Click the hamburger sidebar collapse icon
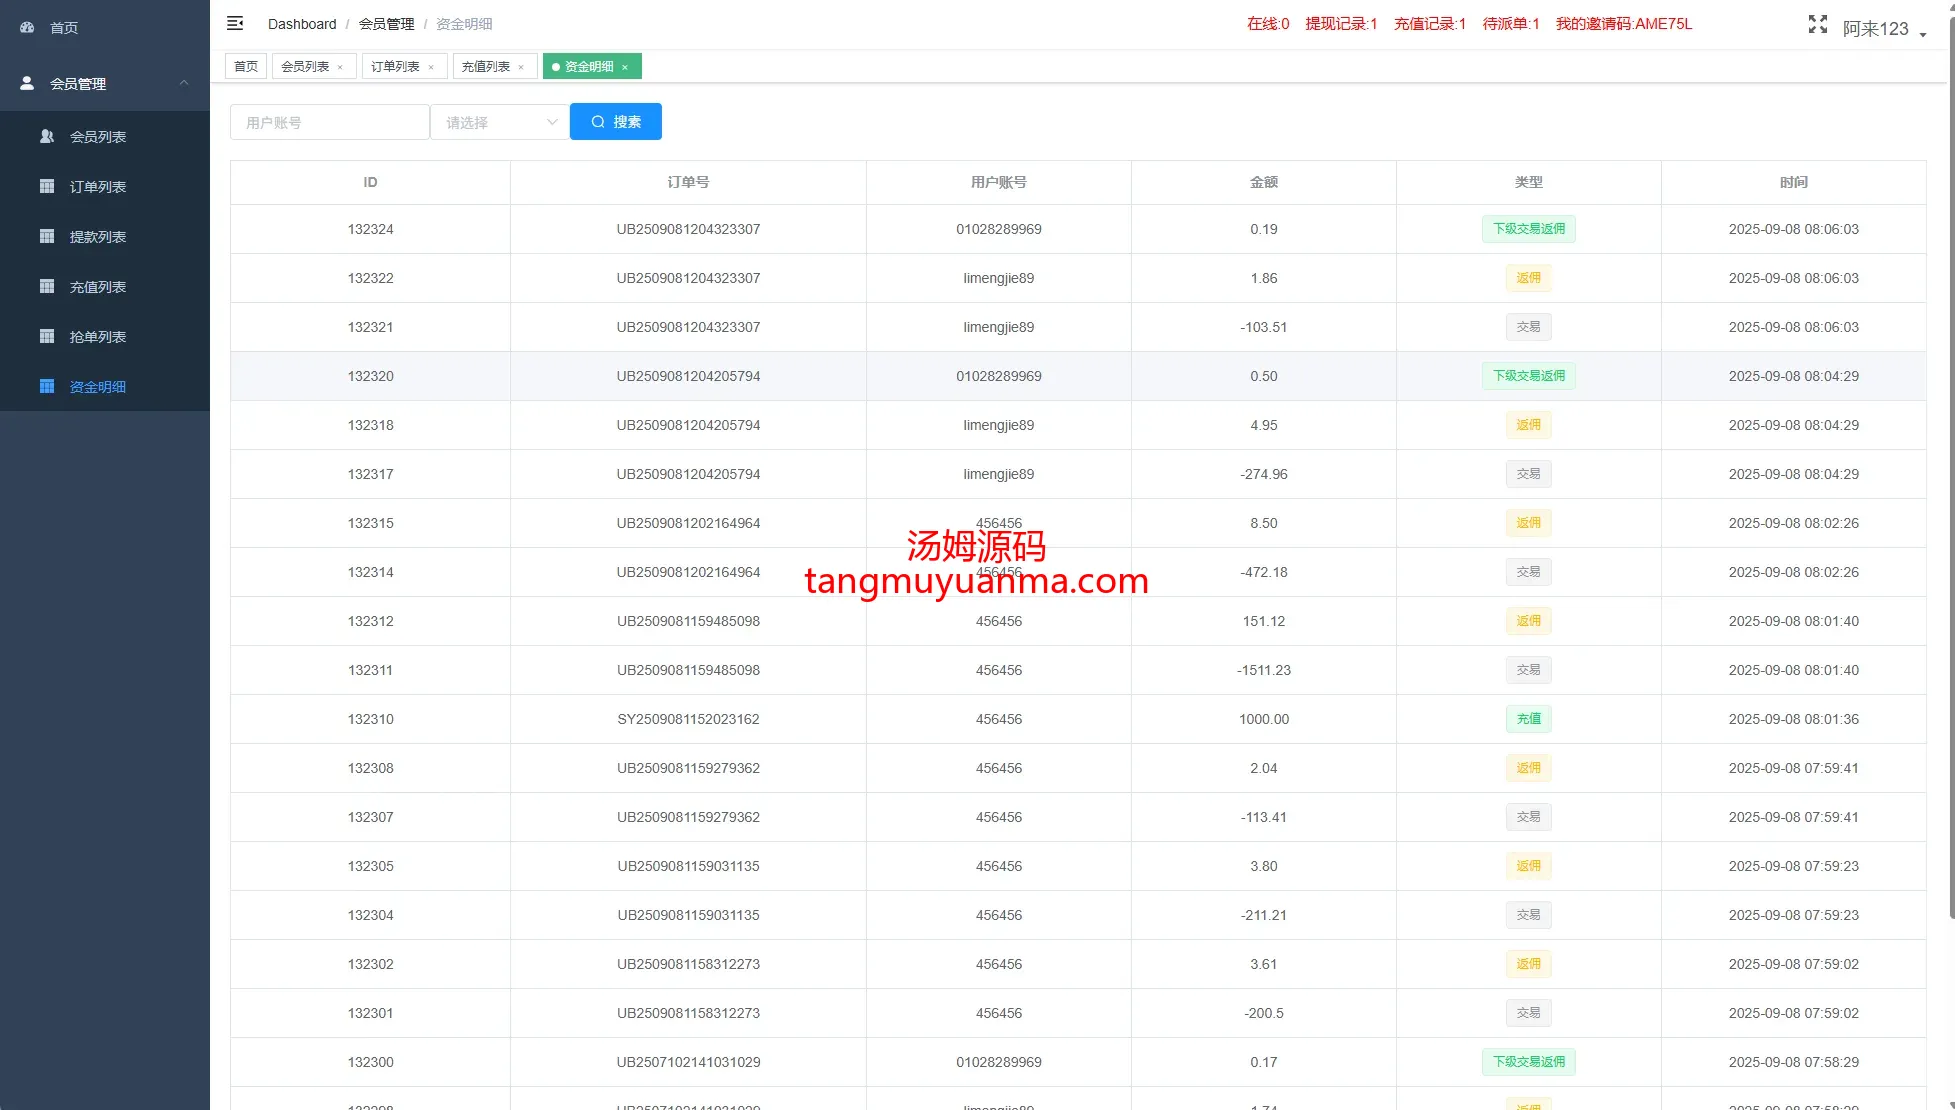 click(235, 23)
